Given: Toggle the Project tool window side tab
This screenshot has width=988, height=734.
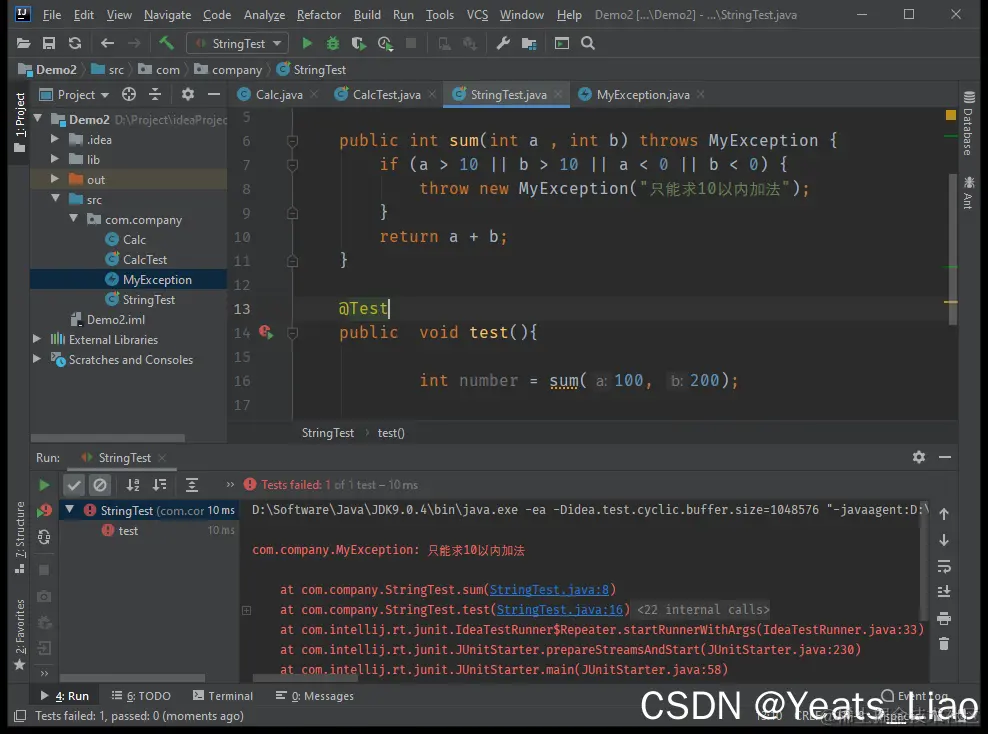Looking at the screenshot, I should point(20,122).
